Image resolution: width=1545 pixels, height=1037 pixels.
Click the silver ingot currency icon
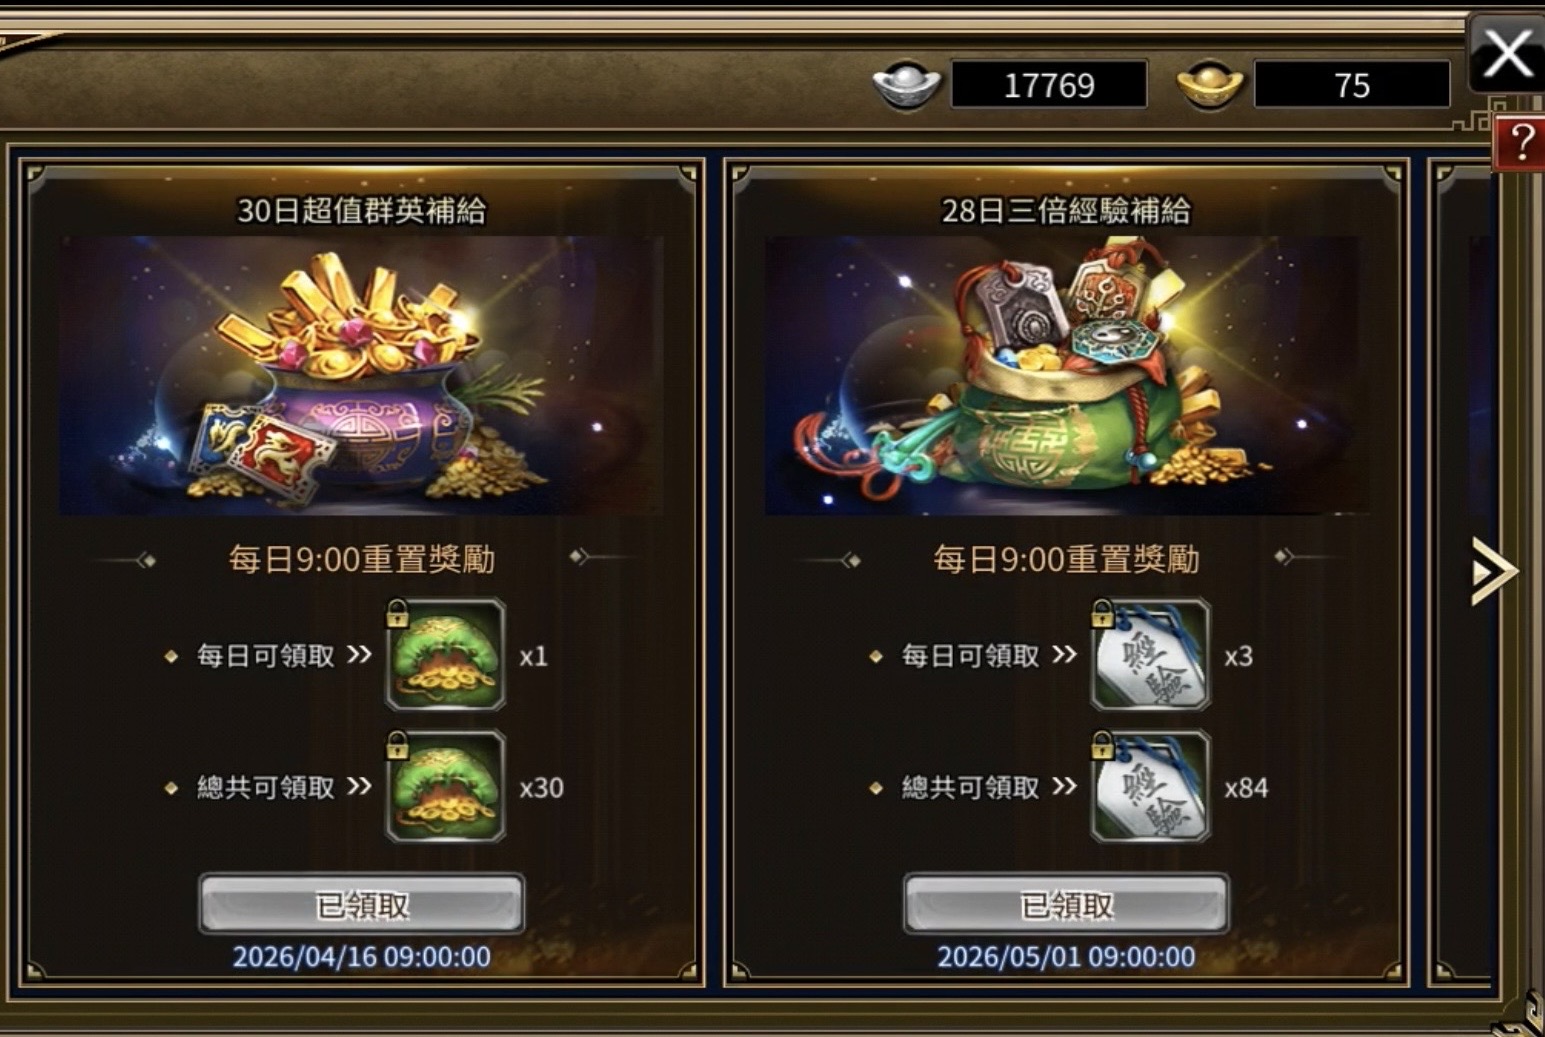(x=906, y=85)
